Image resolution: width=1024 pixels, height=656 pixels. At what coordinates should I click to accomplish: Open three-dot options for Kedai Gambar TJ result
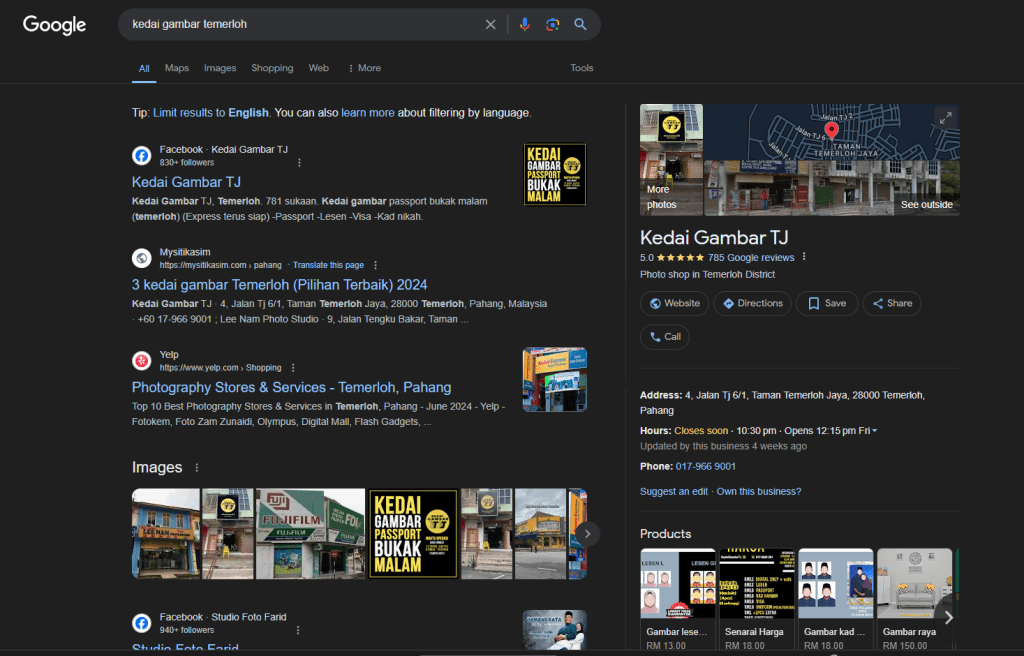299,162
